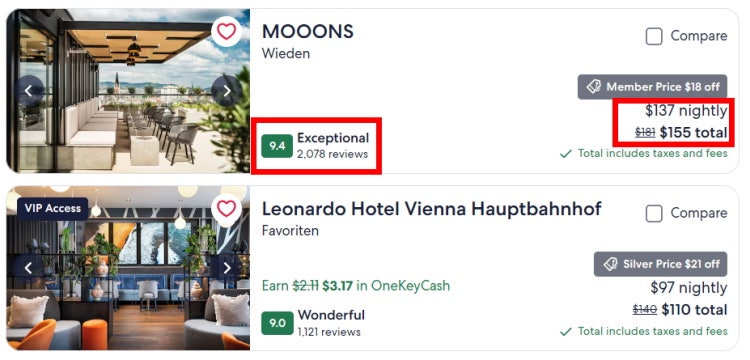The height and width of the screenshot is (360, 750).
Task: Open Leonardo Hotel Vienna Hauptbahnhof title
Action: coord(431,209)
